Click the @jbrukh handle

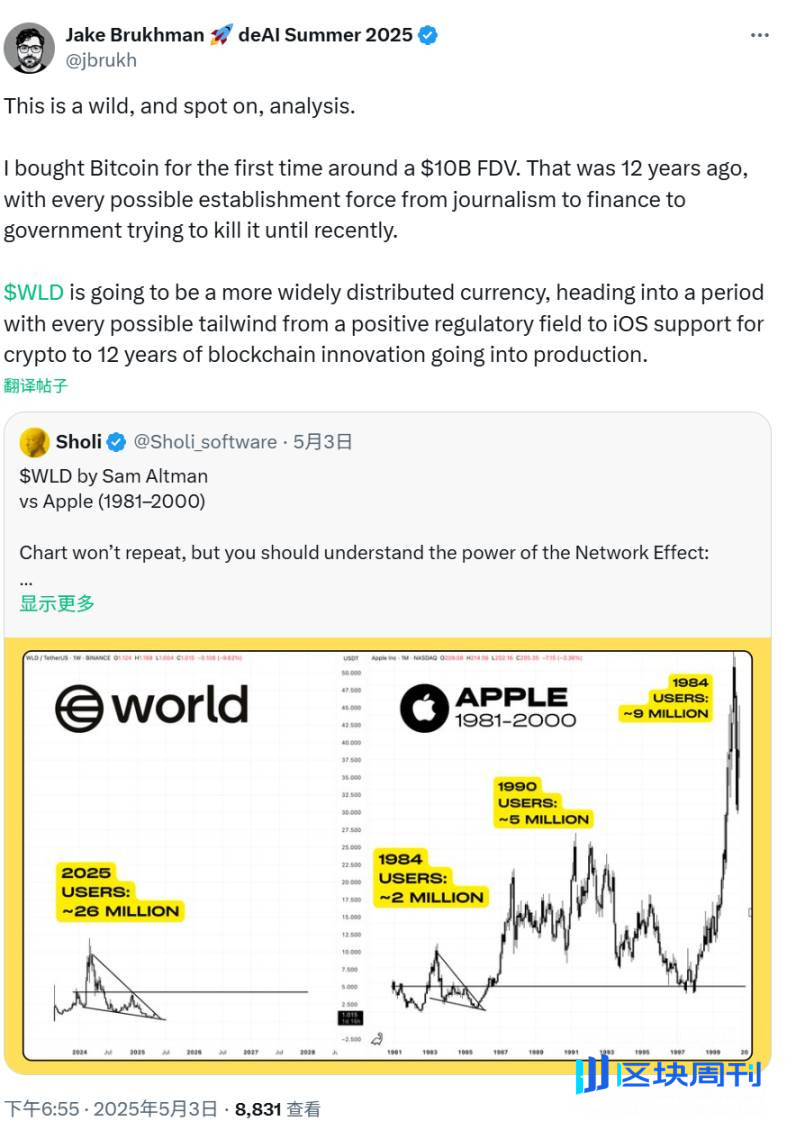click(101, 61)
